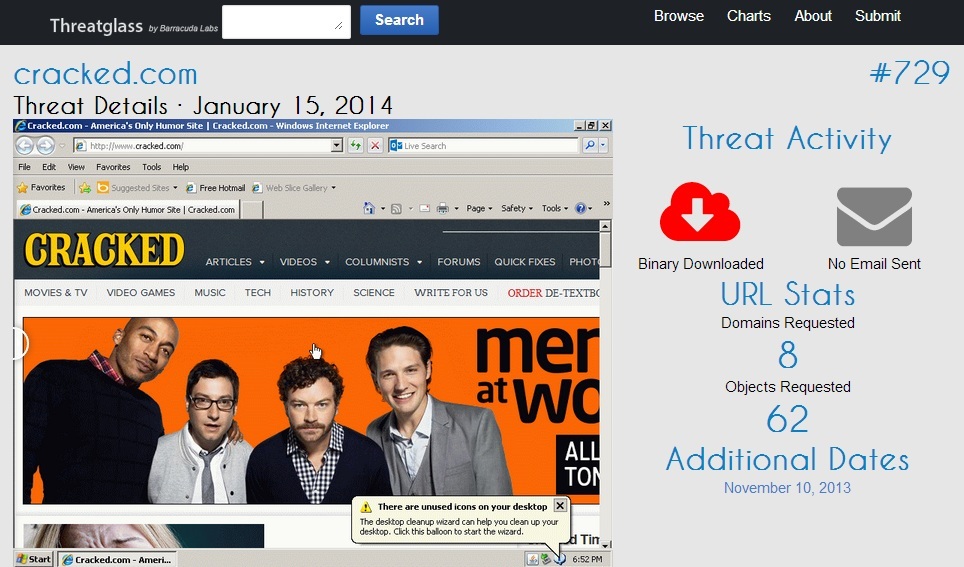Click the IE green Refresh icon
This screenshot has width=964, height=567.
tap(355, 146)
